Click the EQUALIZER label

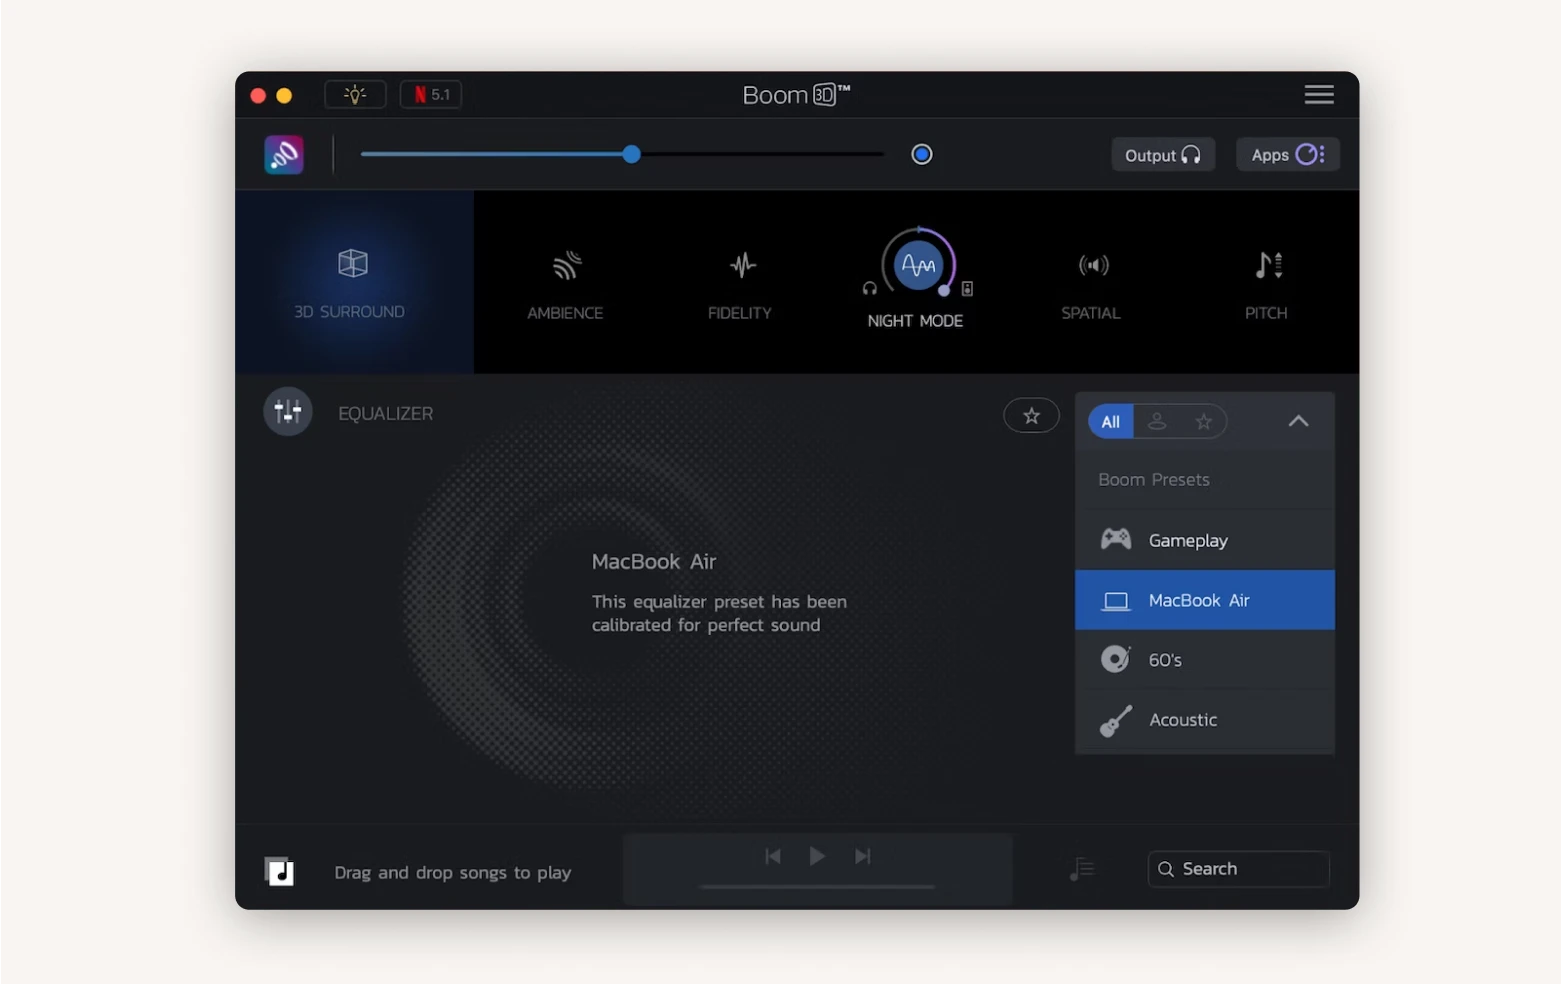pyautogui.click(x=386, y=413)
